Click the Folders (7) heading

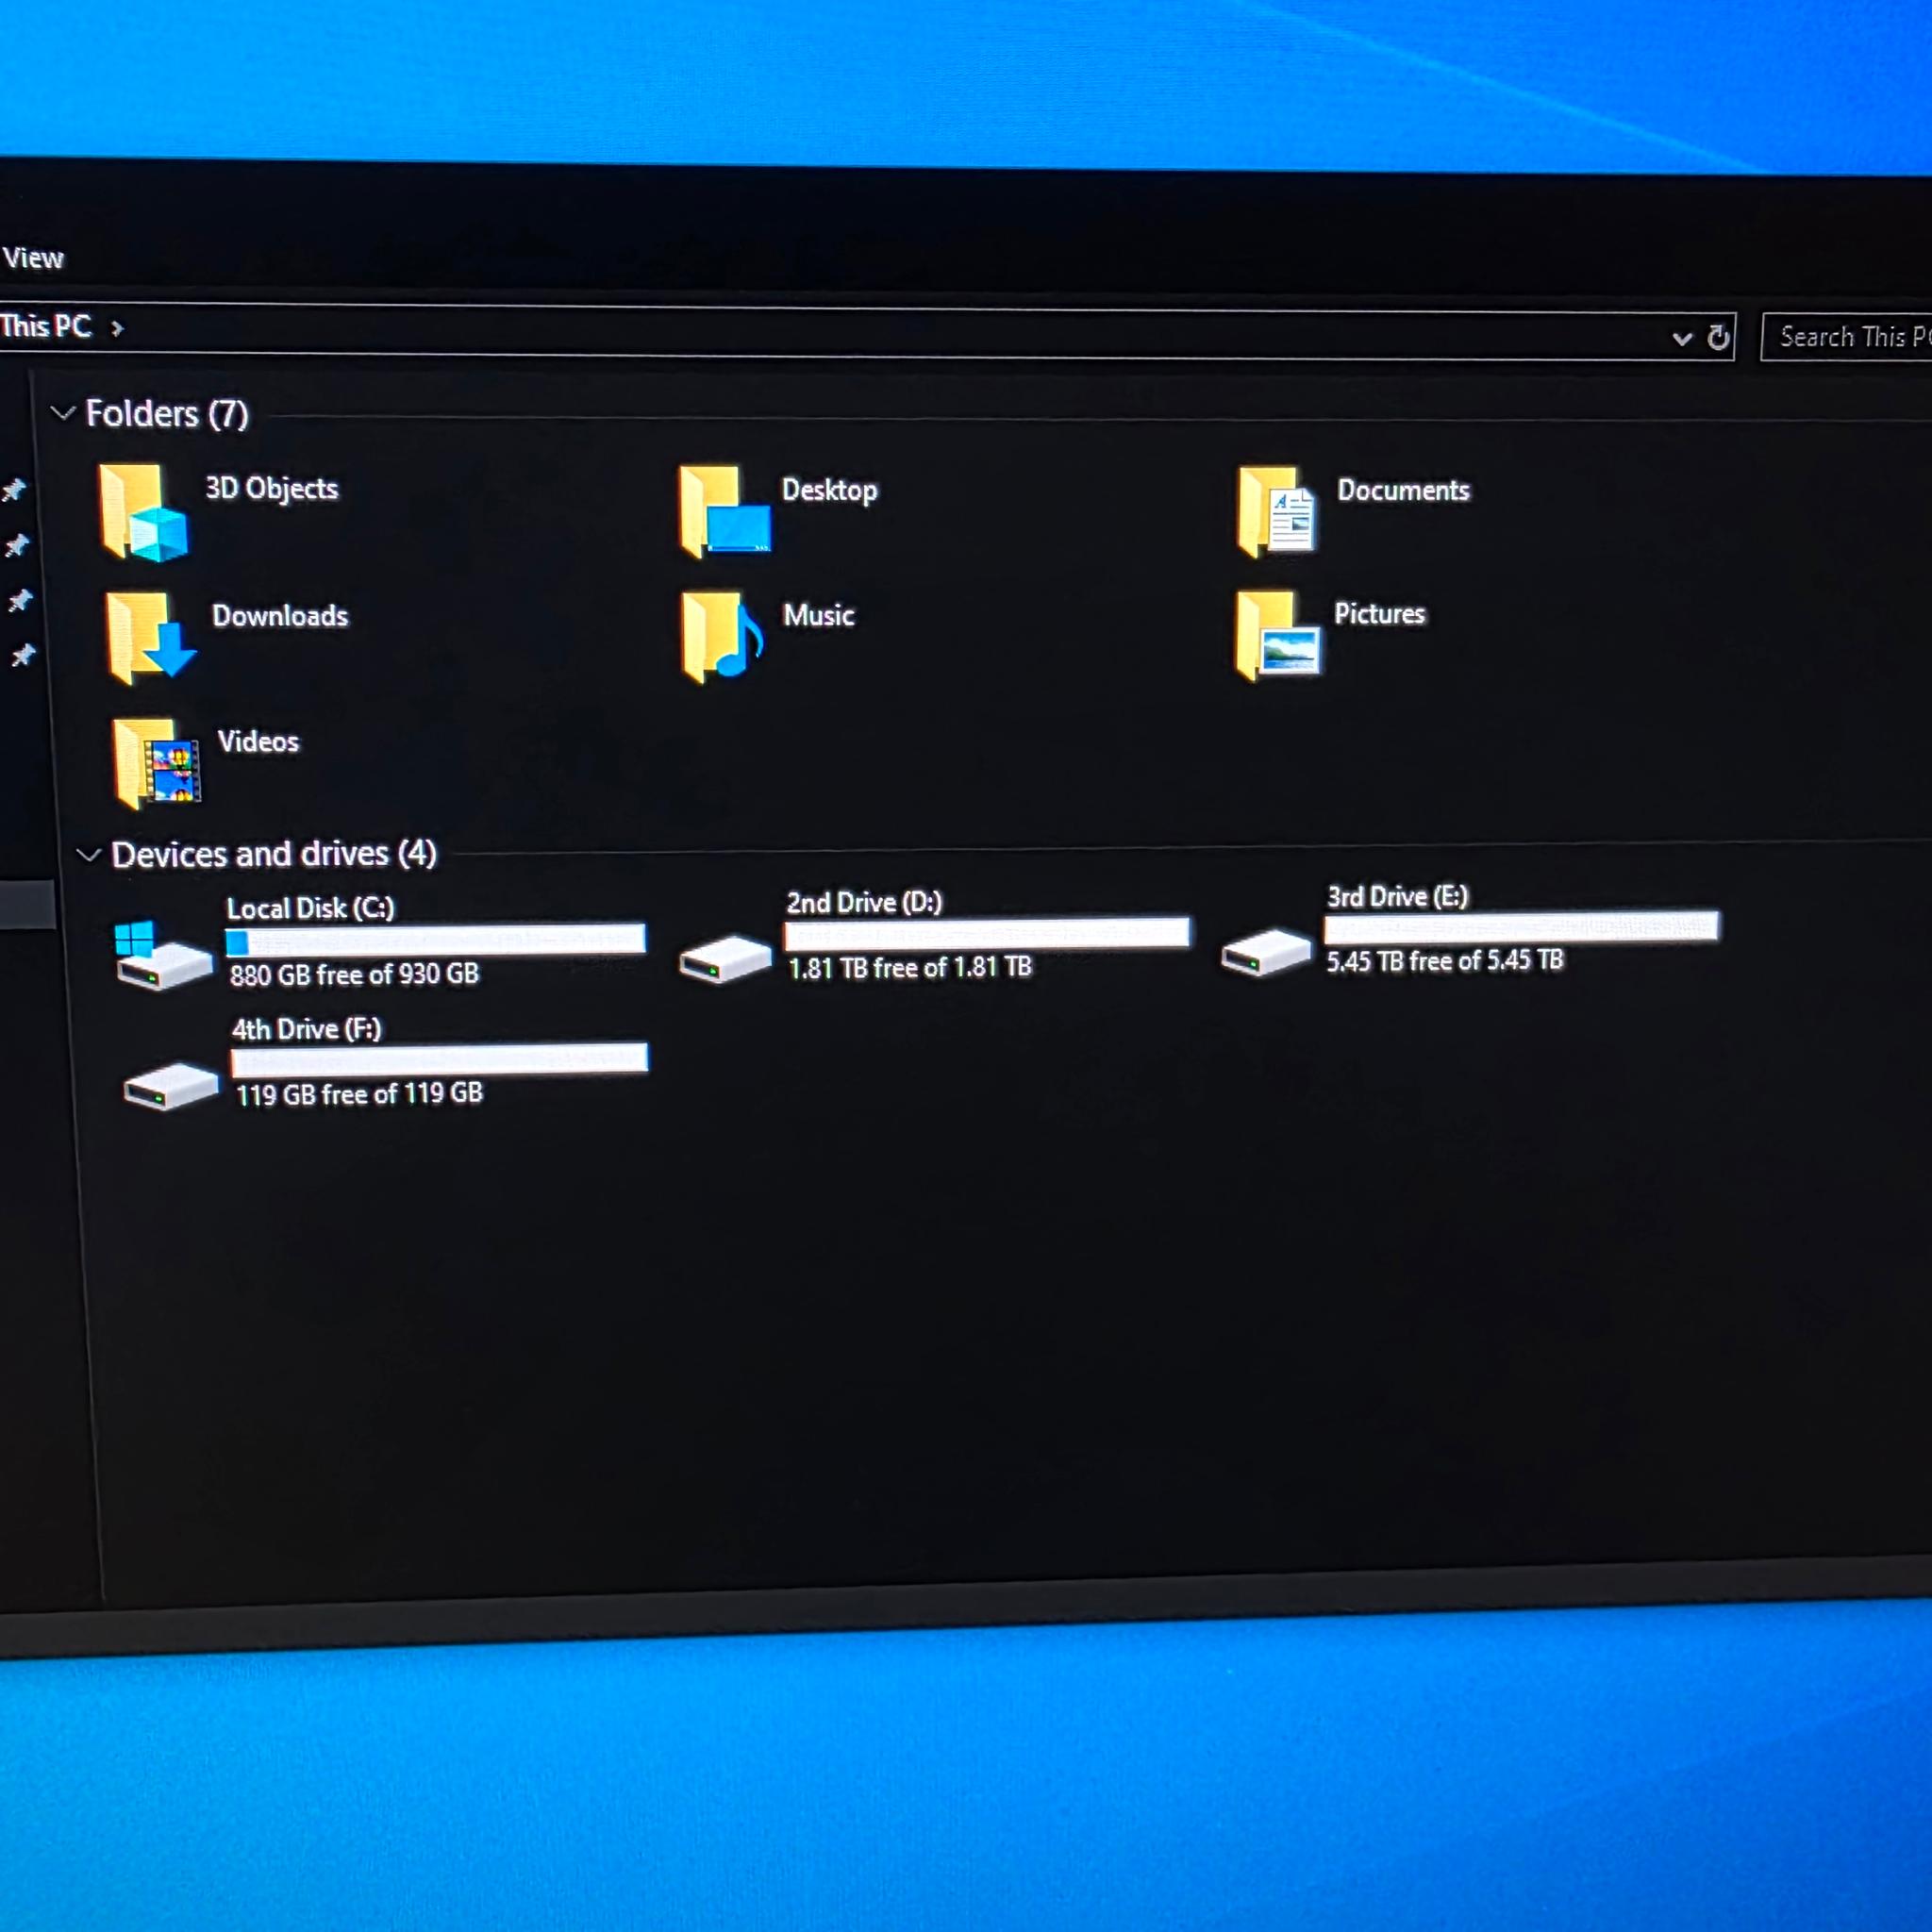(x=167, y=413)
